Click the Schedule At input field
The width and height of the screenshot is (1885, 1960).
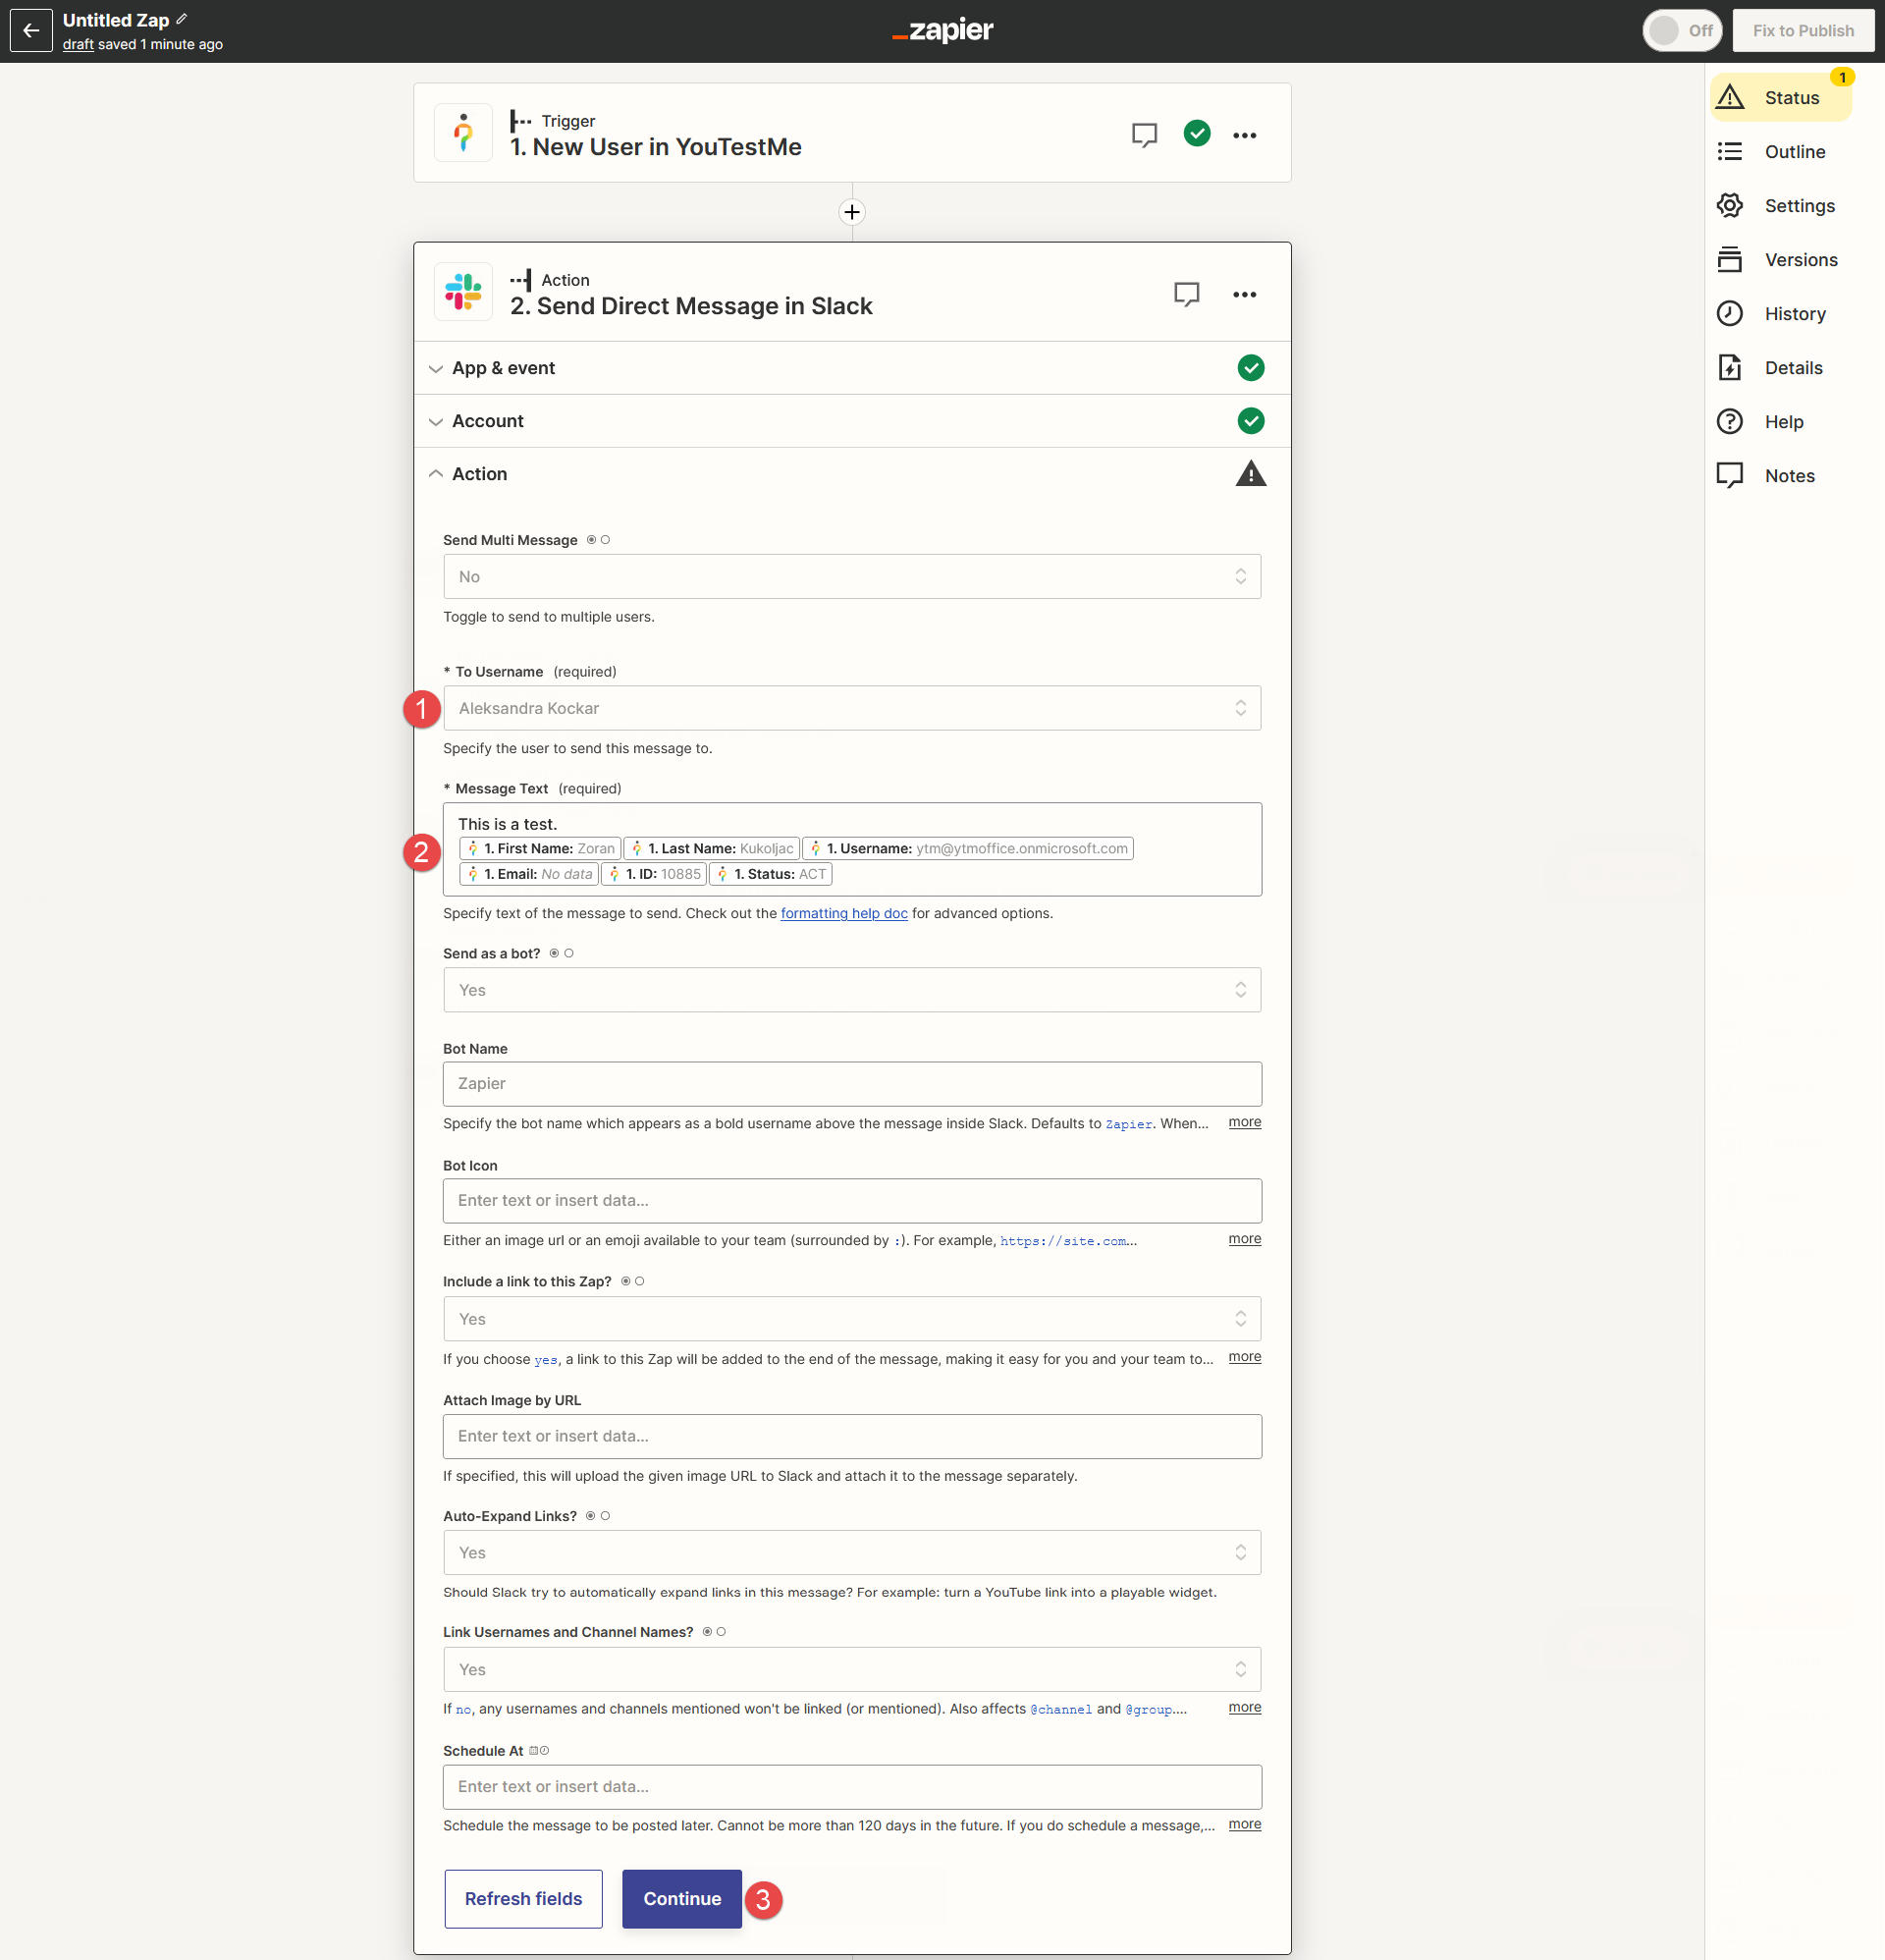[852, 1787]
